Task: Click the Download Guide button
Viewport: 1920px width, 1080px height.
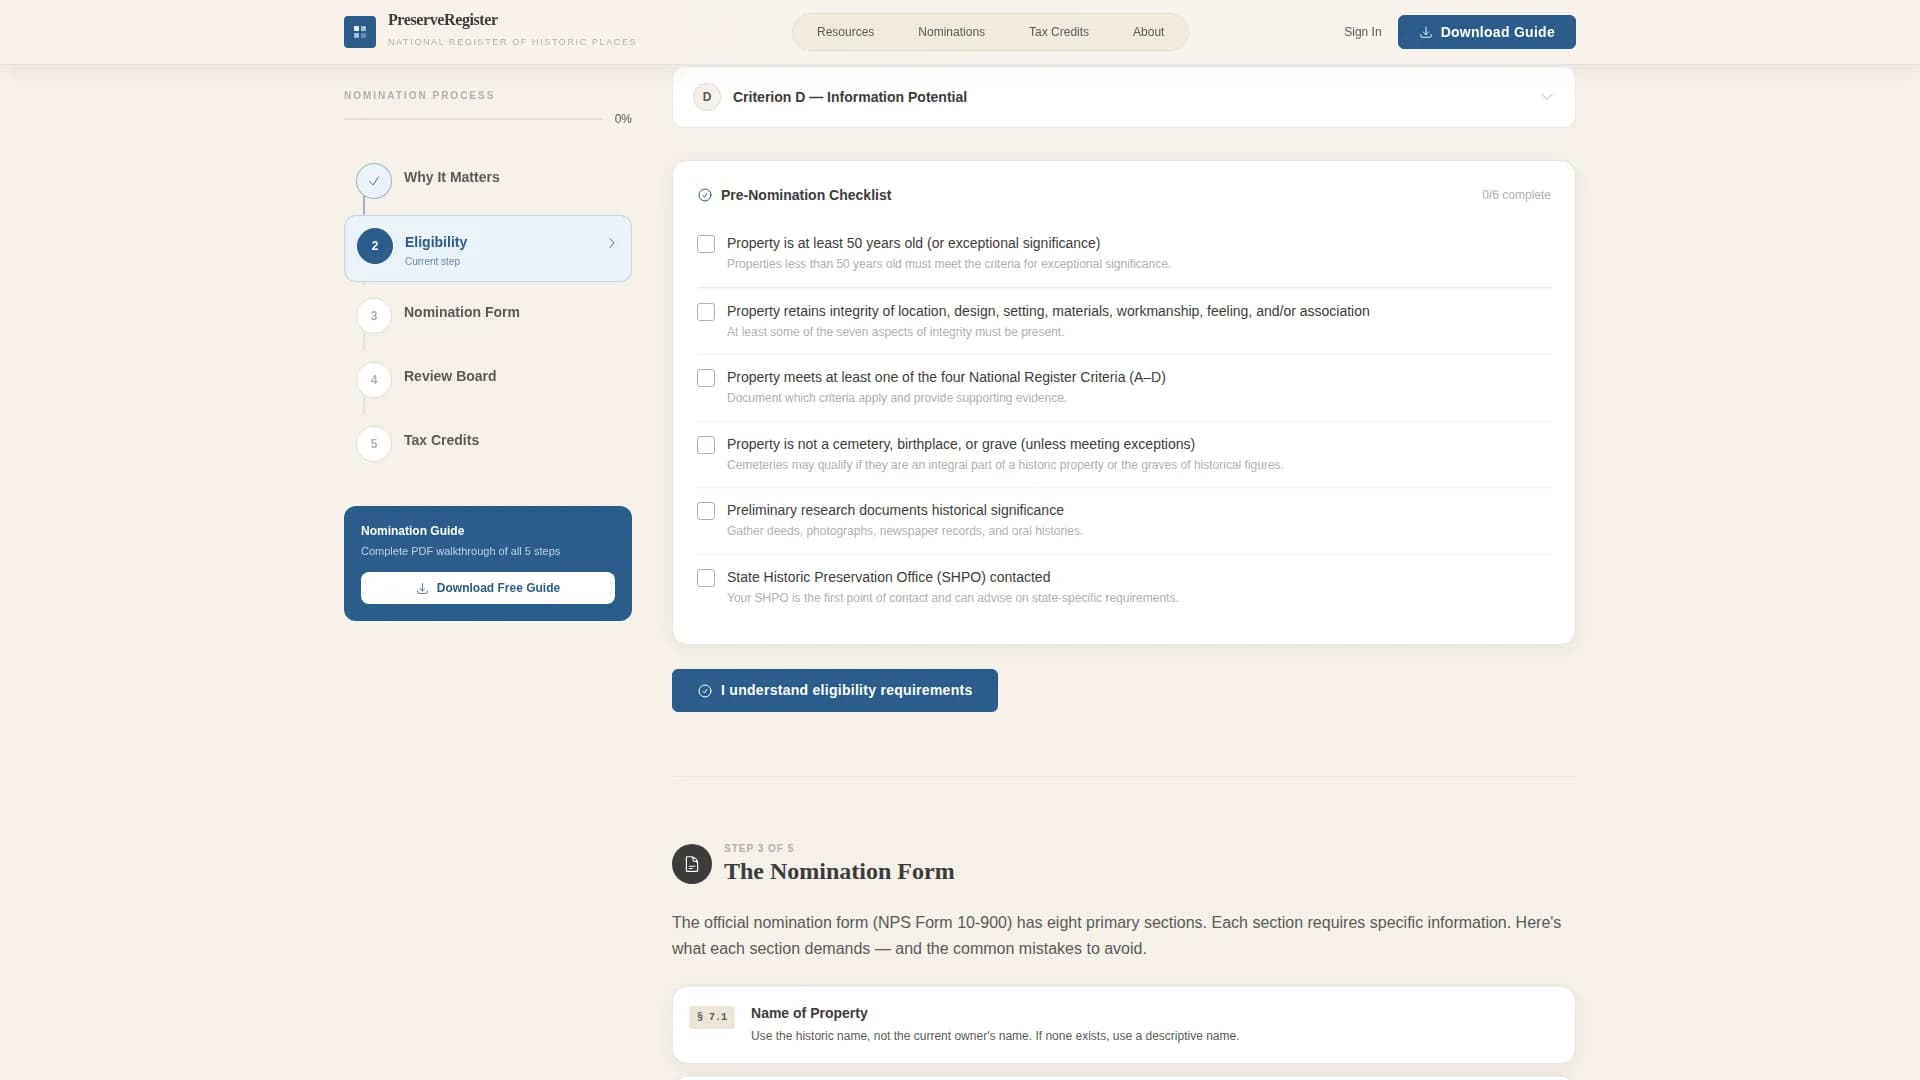Action: click(1486, 32)
